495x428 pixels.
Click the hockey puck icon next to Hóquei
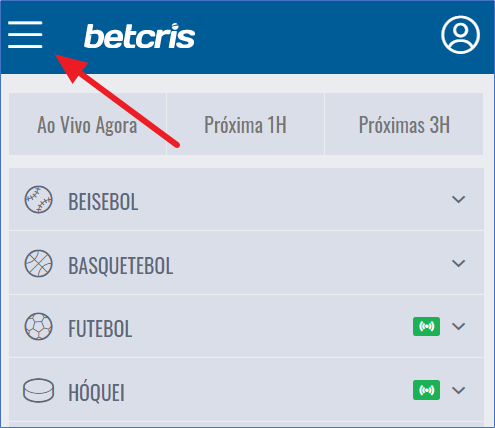pos(38,390)
